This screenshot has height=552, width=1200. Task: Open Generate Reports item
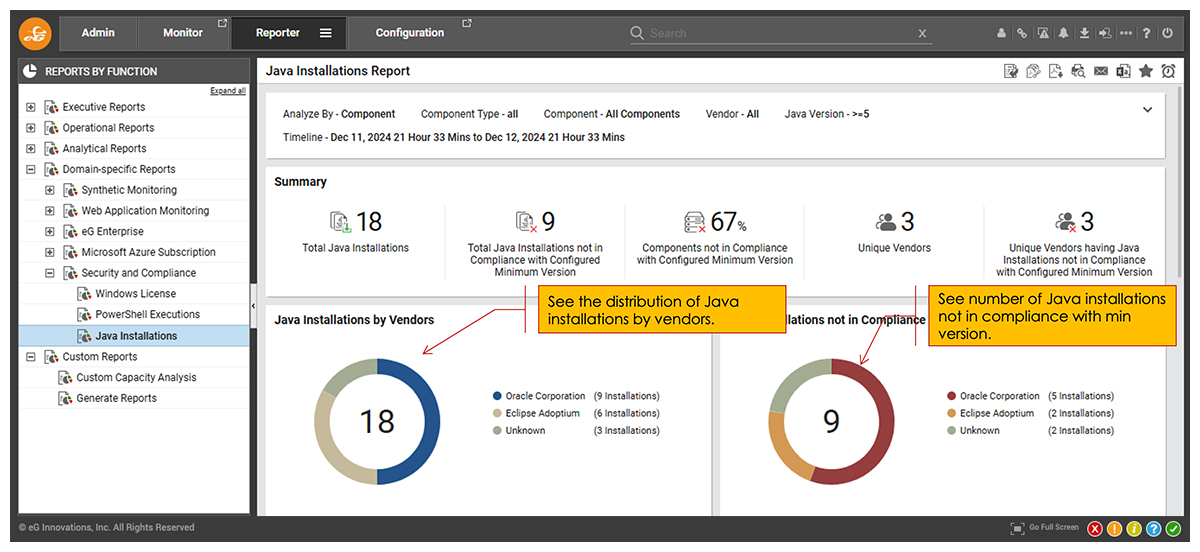tap(116, 399)
